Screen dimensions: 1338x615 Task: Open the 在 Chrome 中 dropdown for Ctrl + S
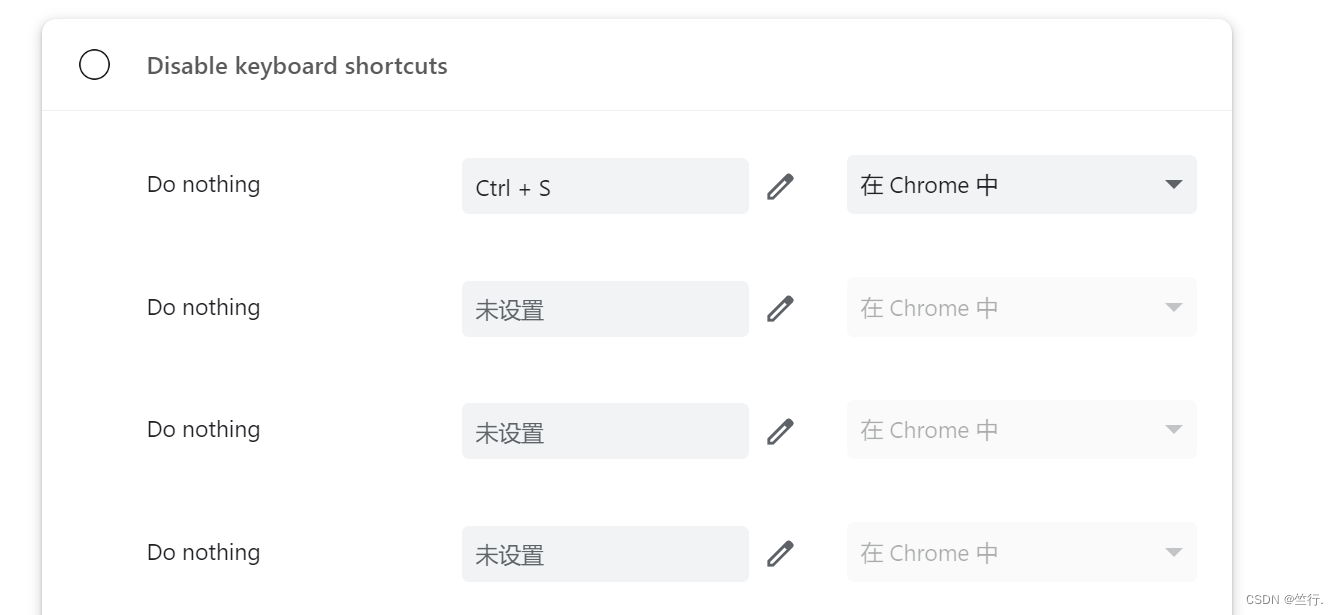1021,185
